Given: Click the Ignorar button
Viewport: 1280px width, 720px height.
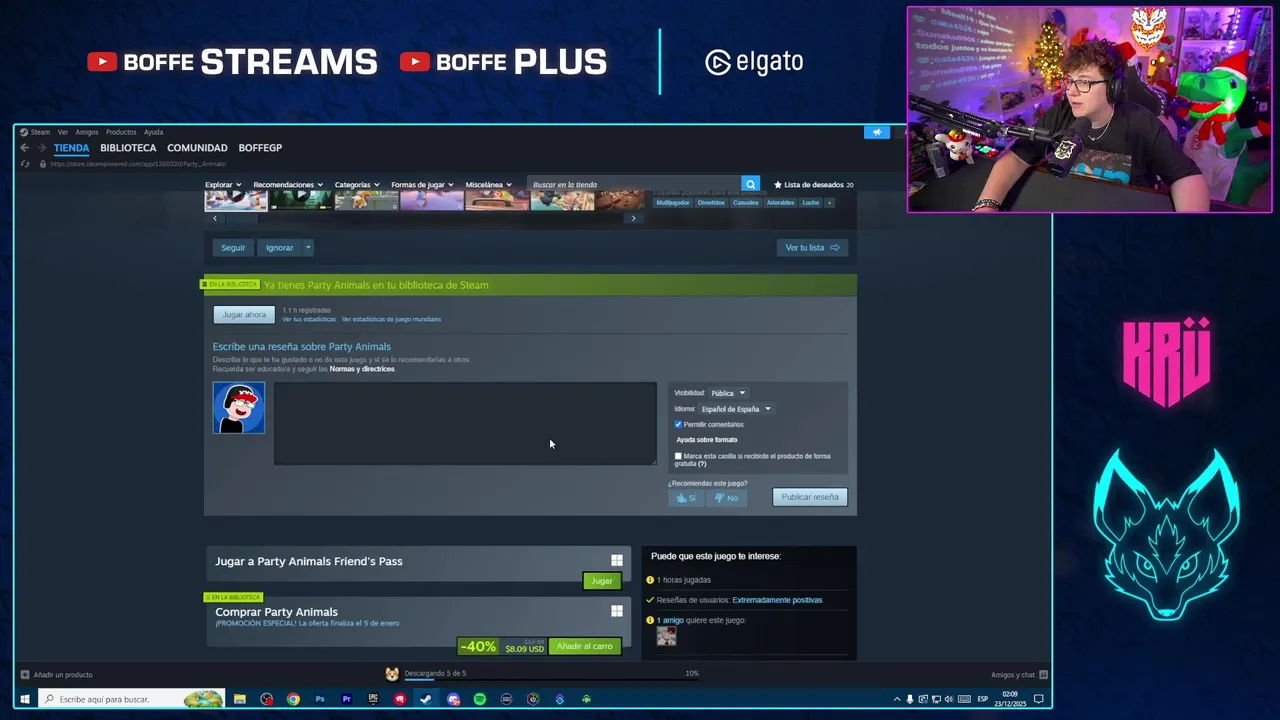Looking at the screenshot, I should (280, 248).
